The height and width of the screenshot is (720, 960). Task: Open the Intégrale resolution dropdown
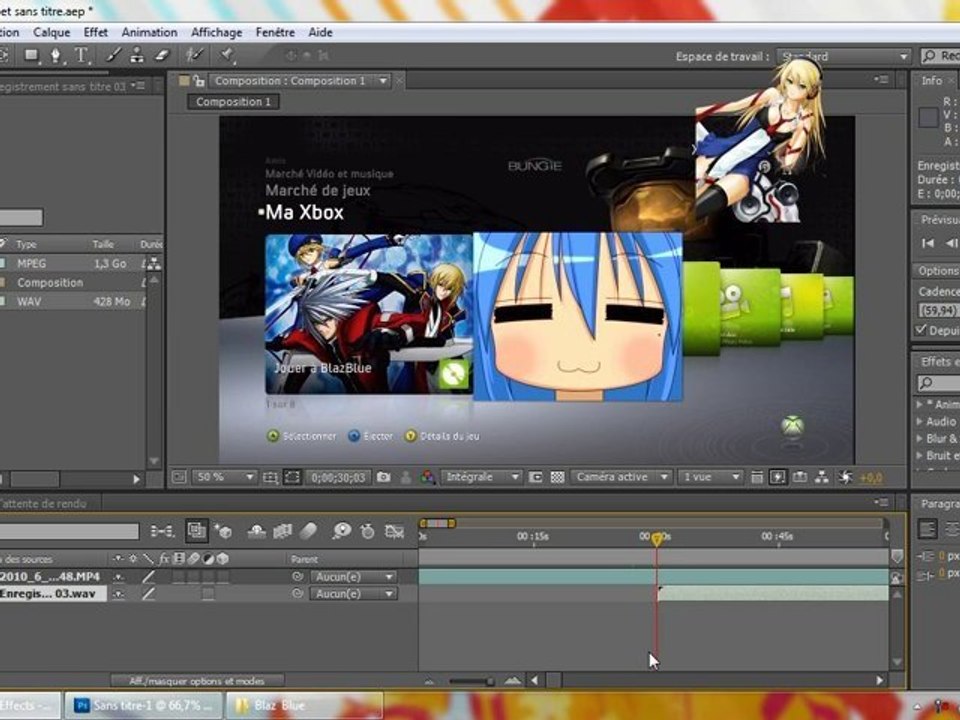[x=481, y=477]
